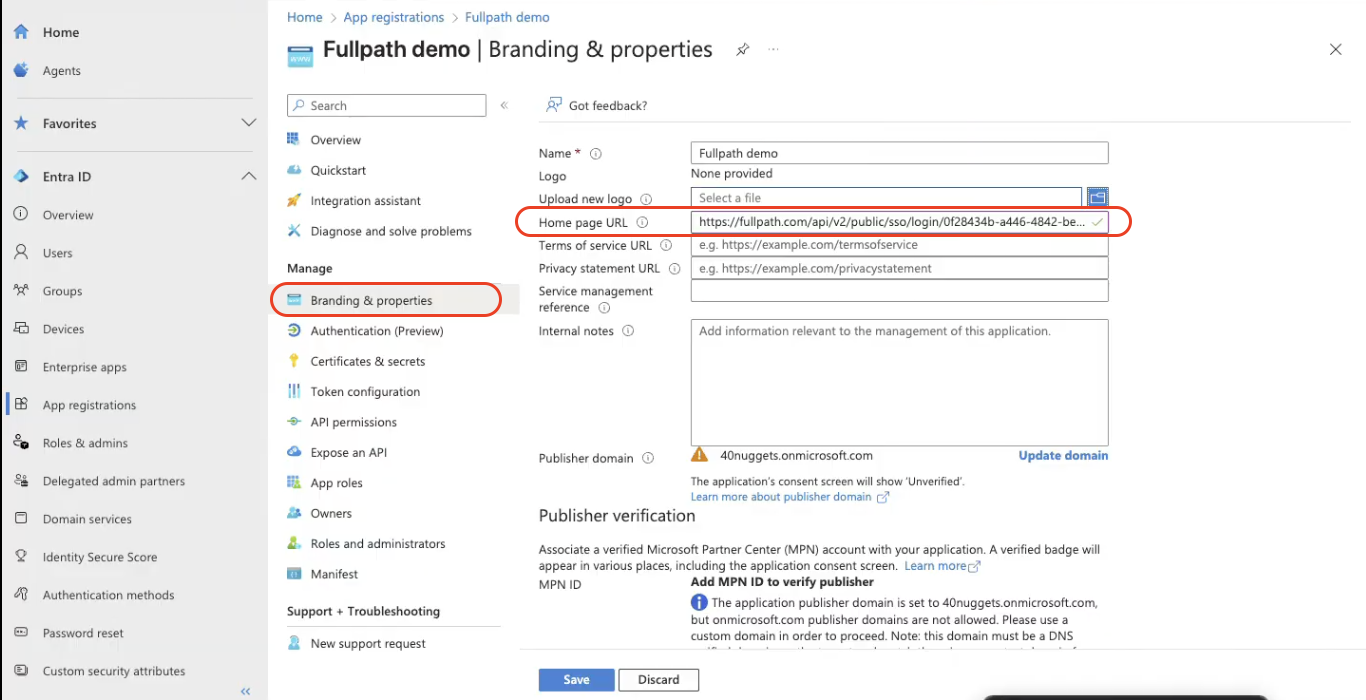Collapse the Entra ID section

[248, 177]
